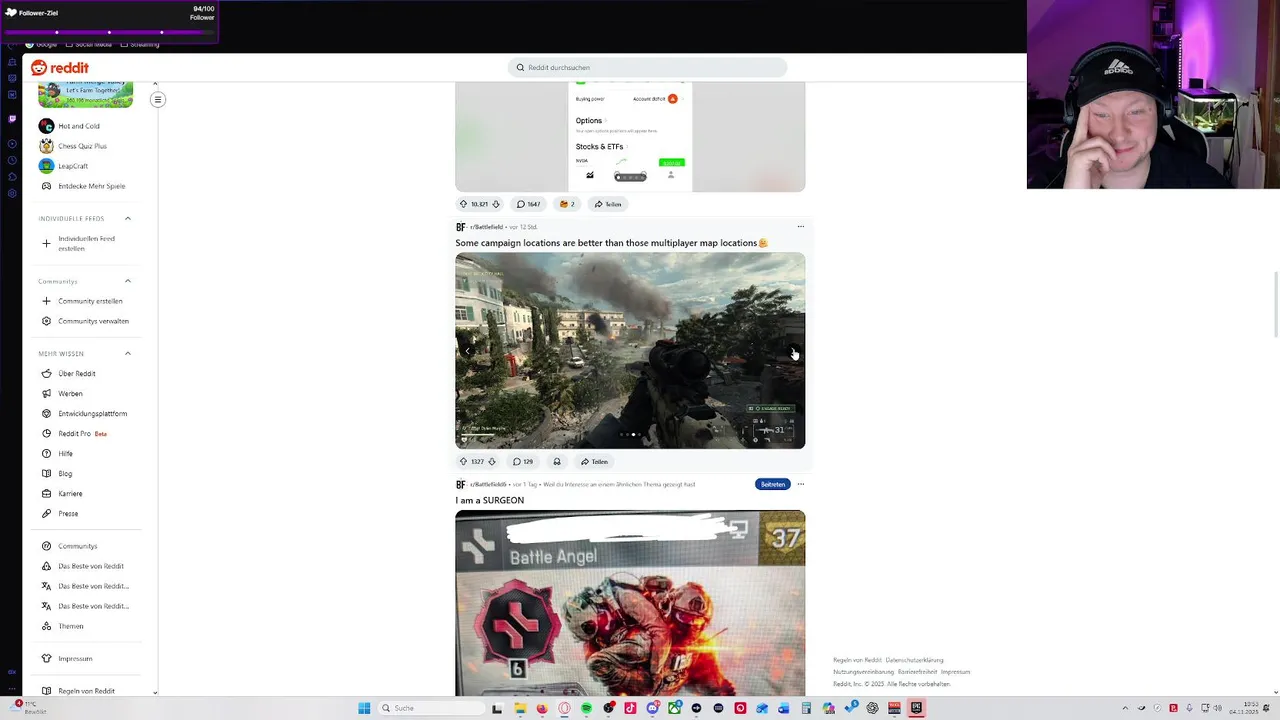
Task: Click the Battlefield gameplay screenshot
Action: point(630,350)
